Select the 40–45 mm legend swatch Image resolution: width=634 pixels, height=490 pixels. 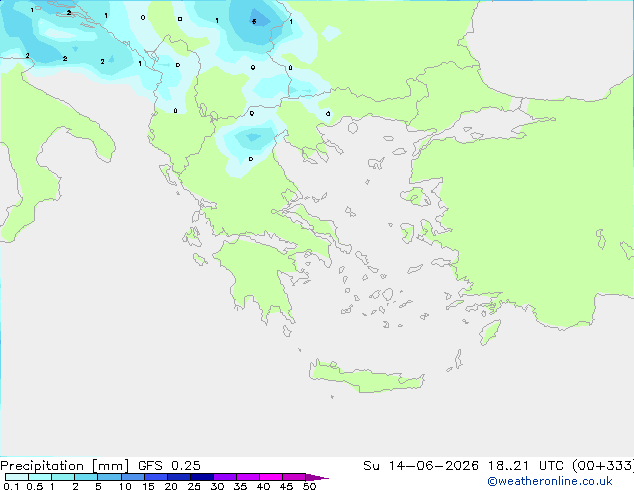(271, 477)
